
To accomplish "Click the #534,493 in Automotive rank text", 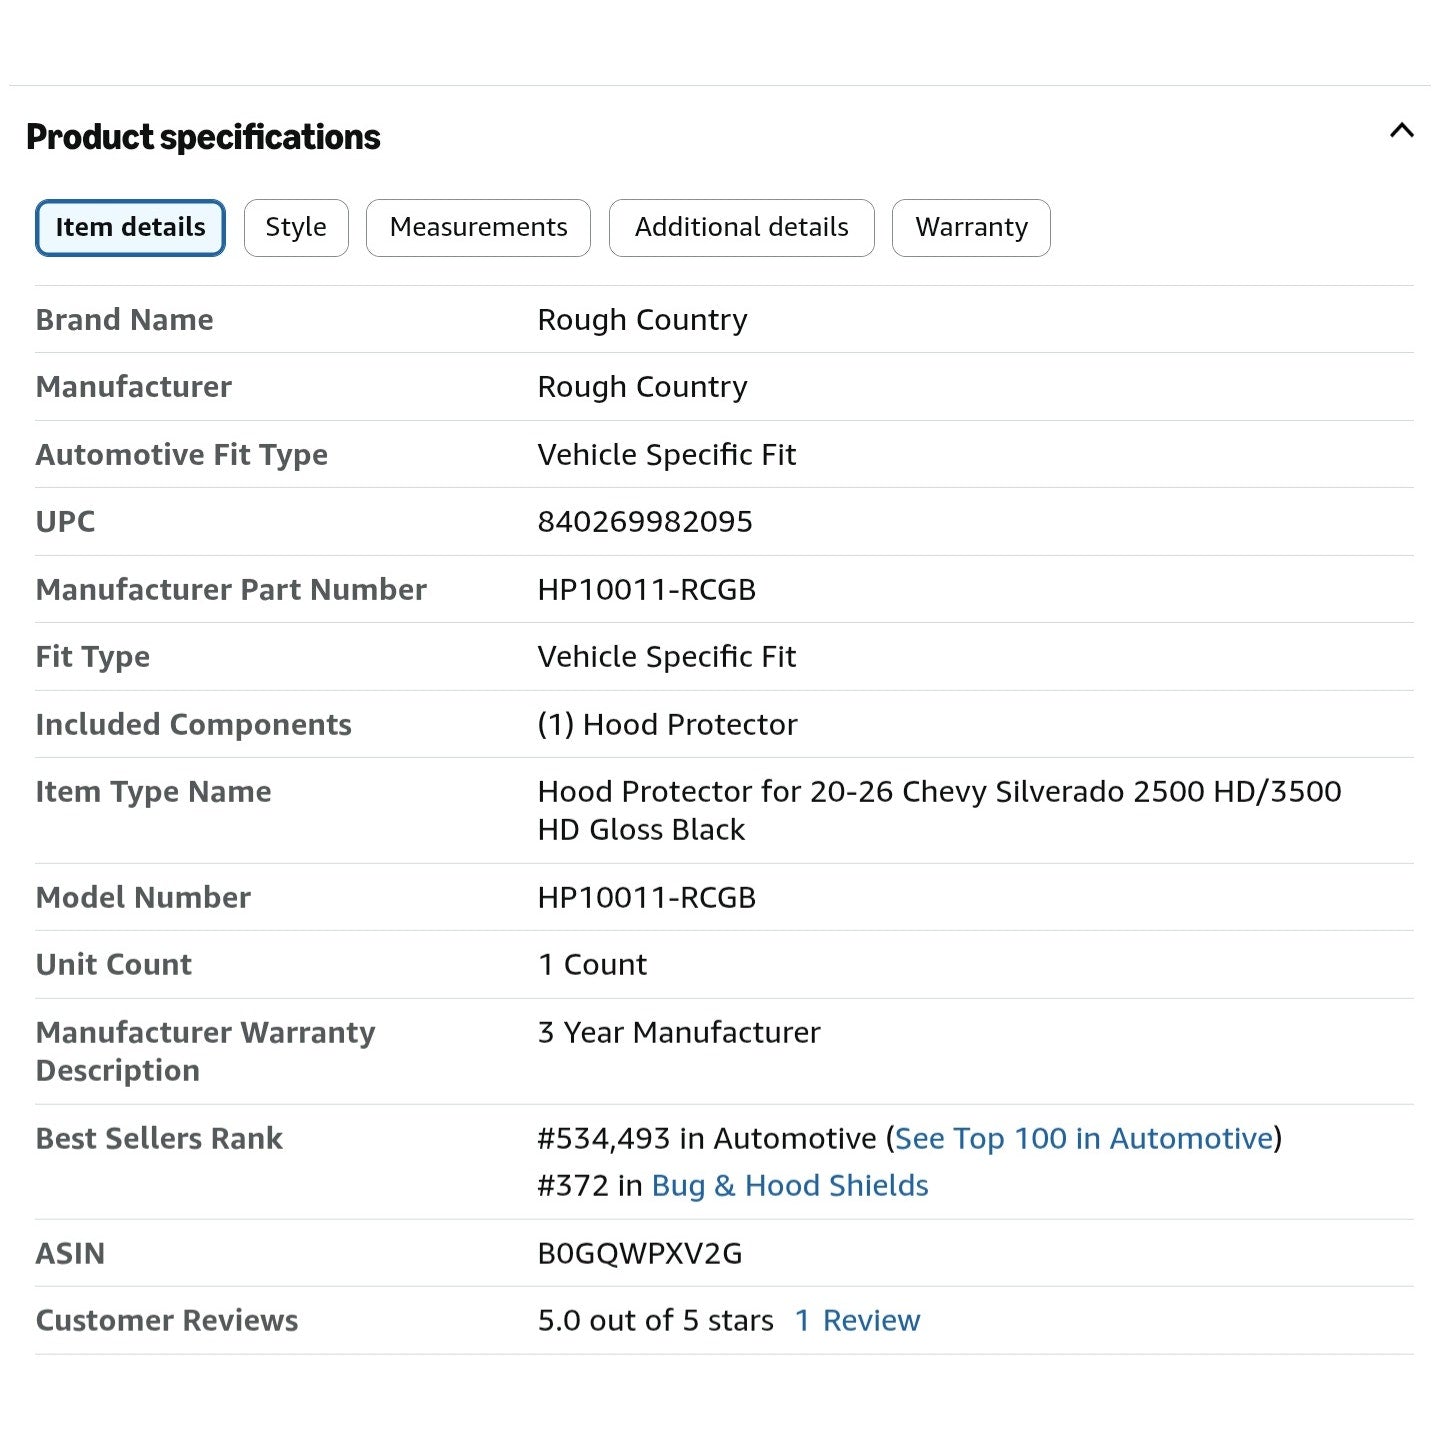I will (707, 1138).
